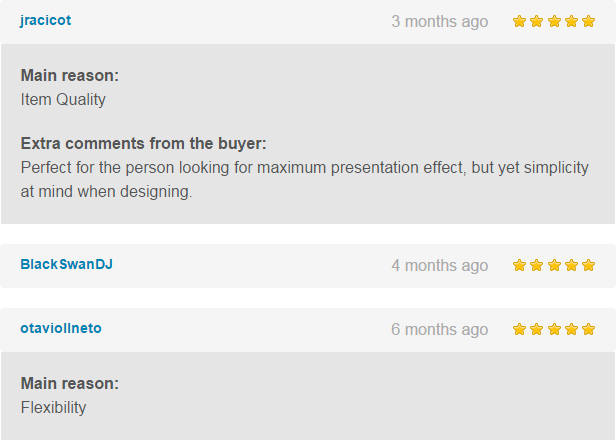The height and width of the screenshot is (440, 616).
Task: Click the first star in jracicot's rating
Action: 519,21
